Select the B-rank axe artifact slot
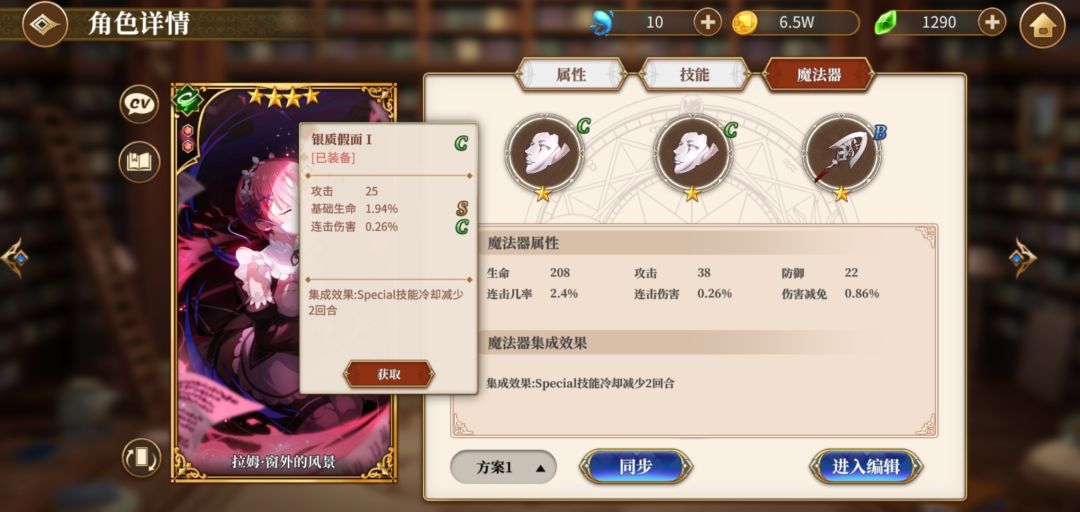Image resolution: width=1080 pixels, height=512 pixels. (841, 154)
